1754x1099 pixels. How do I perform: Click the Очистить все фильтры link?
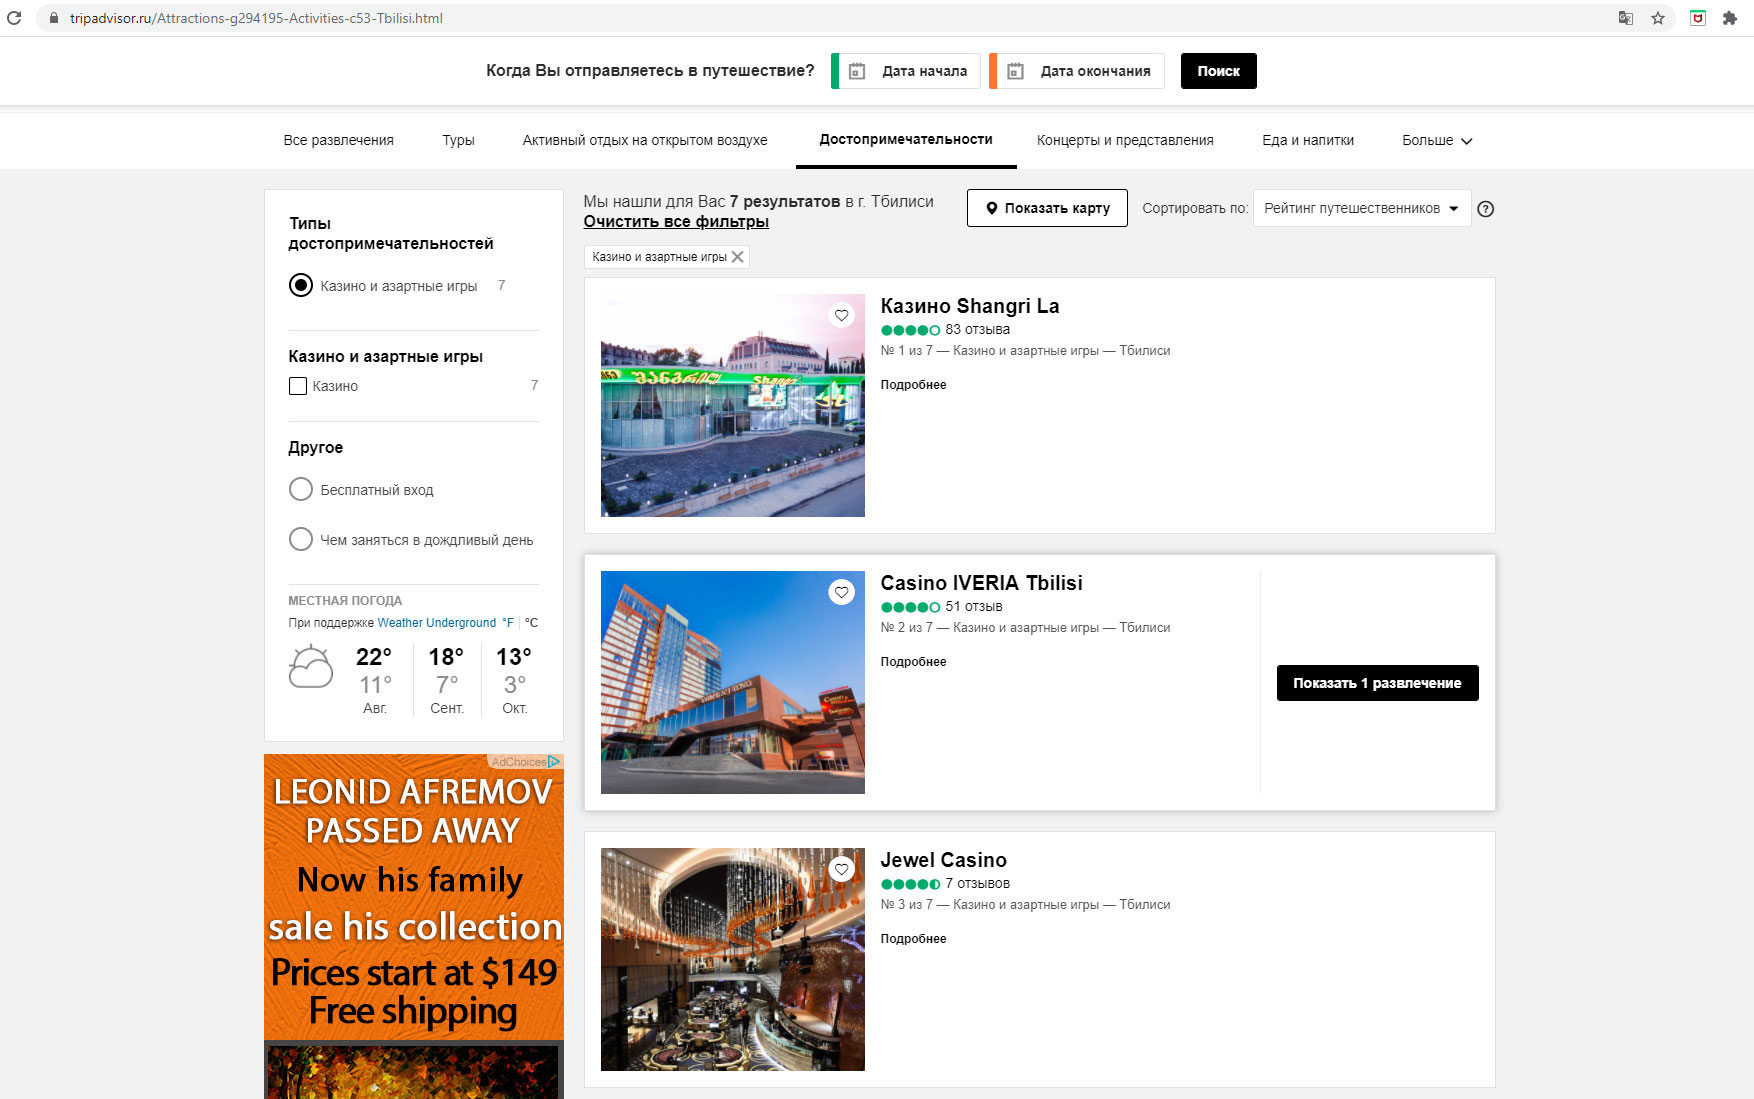click(x=676, y=222)
